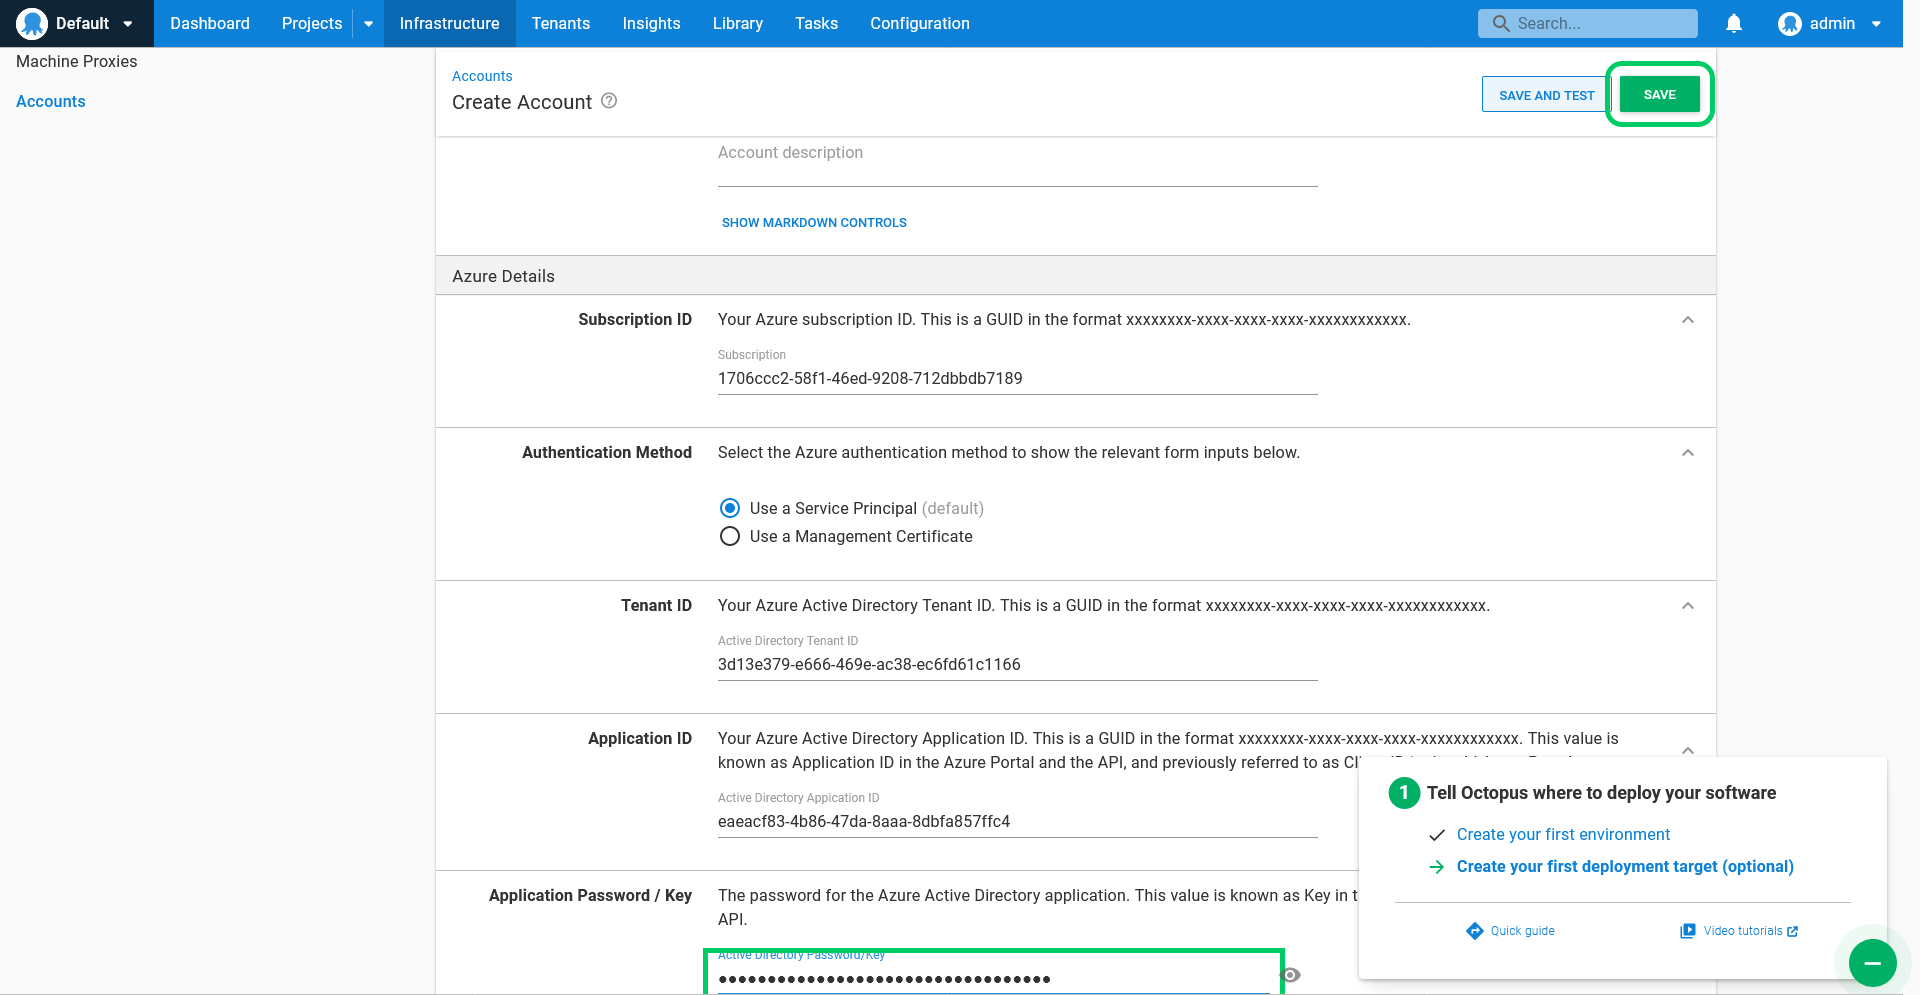Collapse the Subscription ID section
The image size is (1920, 995).
pyautogui.click(x=1688, y=320)
